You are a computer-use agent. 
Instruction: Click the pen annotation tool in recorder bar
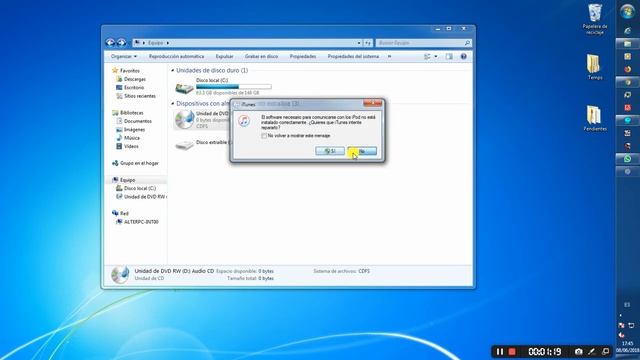591,351
